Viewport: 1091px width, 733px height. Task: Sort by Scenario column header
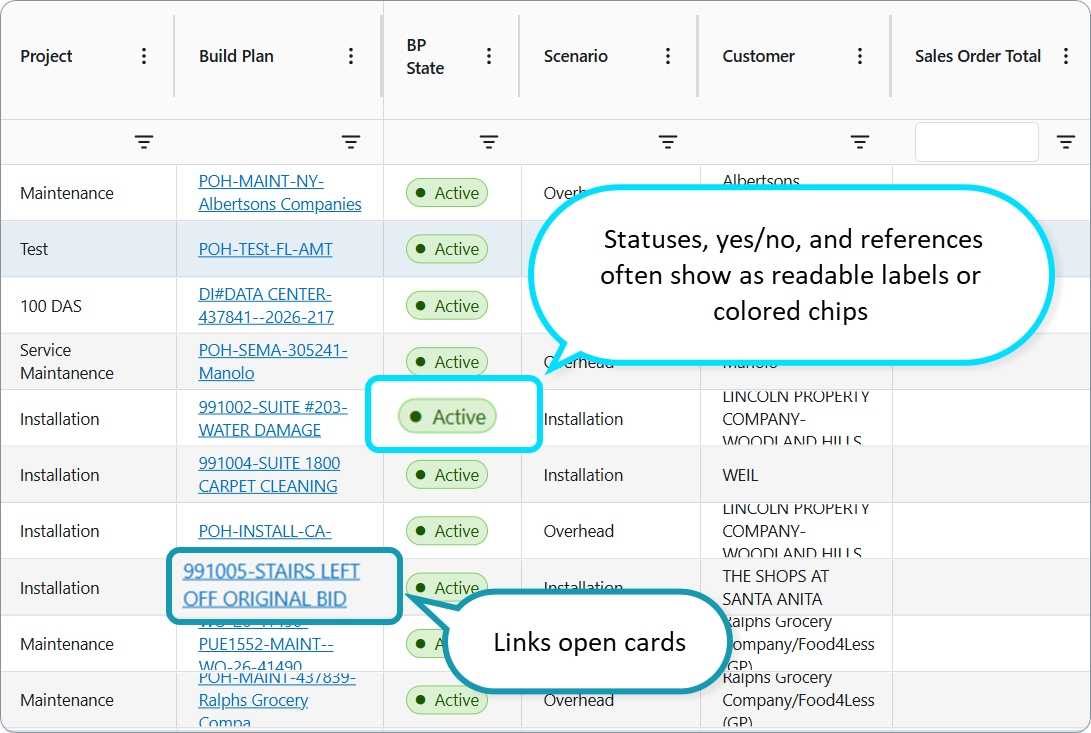tap(575, 56)
